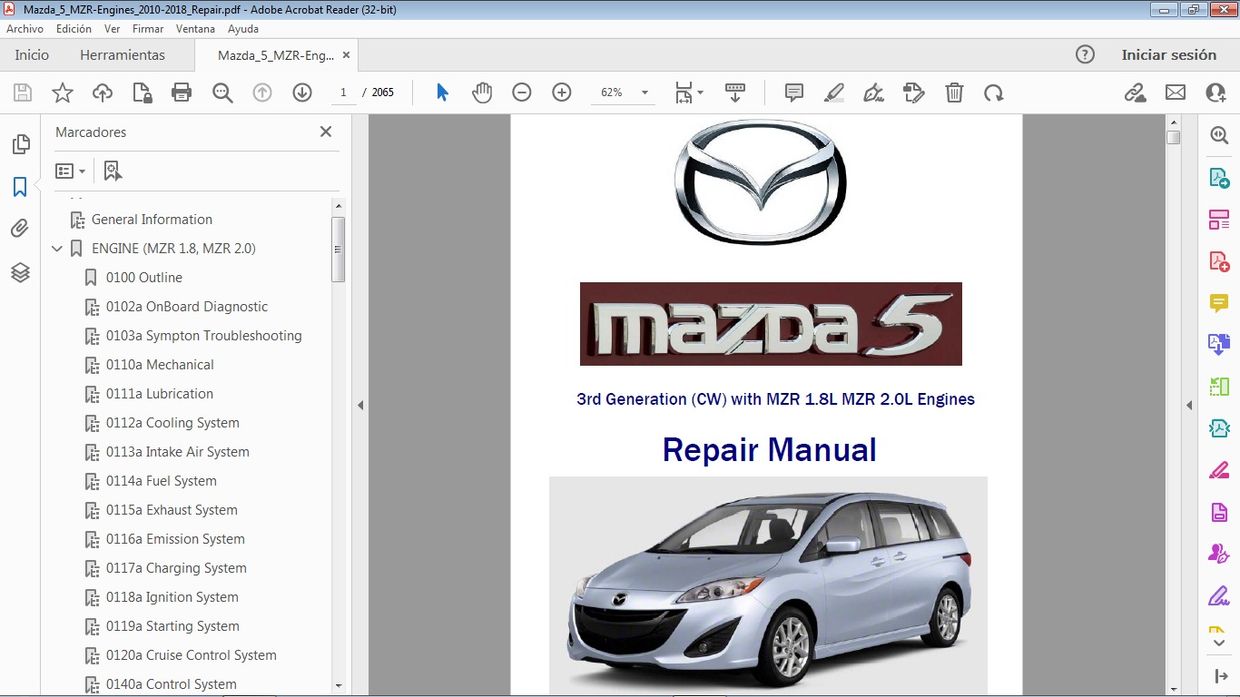Open the Page Thumbnails panel

[x=20, y=143]
